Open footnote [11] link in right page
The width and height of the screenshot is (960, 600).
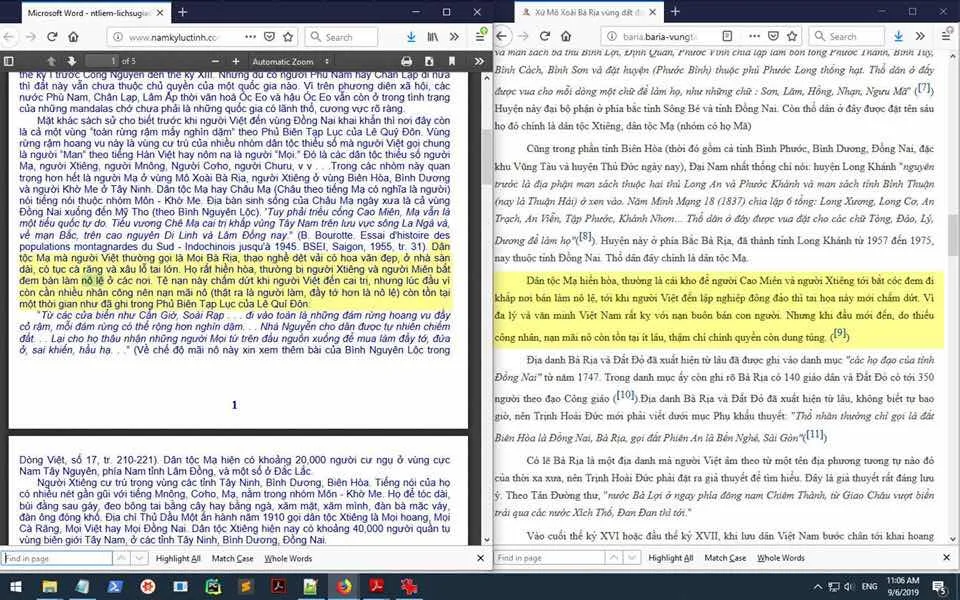(x=815, y=434)
